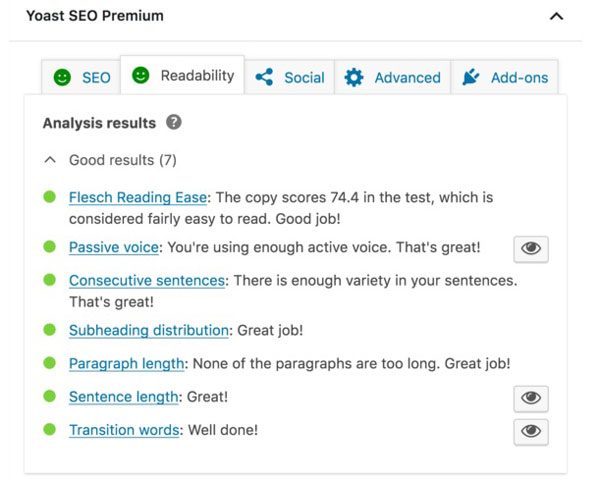This screenshot has height=480, width=600.
Task: Click the gear icon on Advanced tab
Action: (354, 77)
